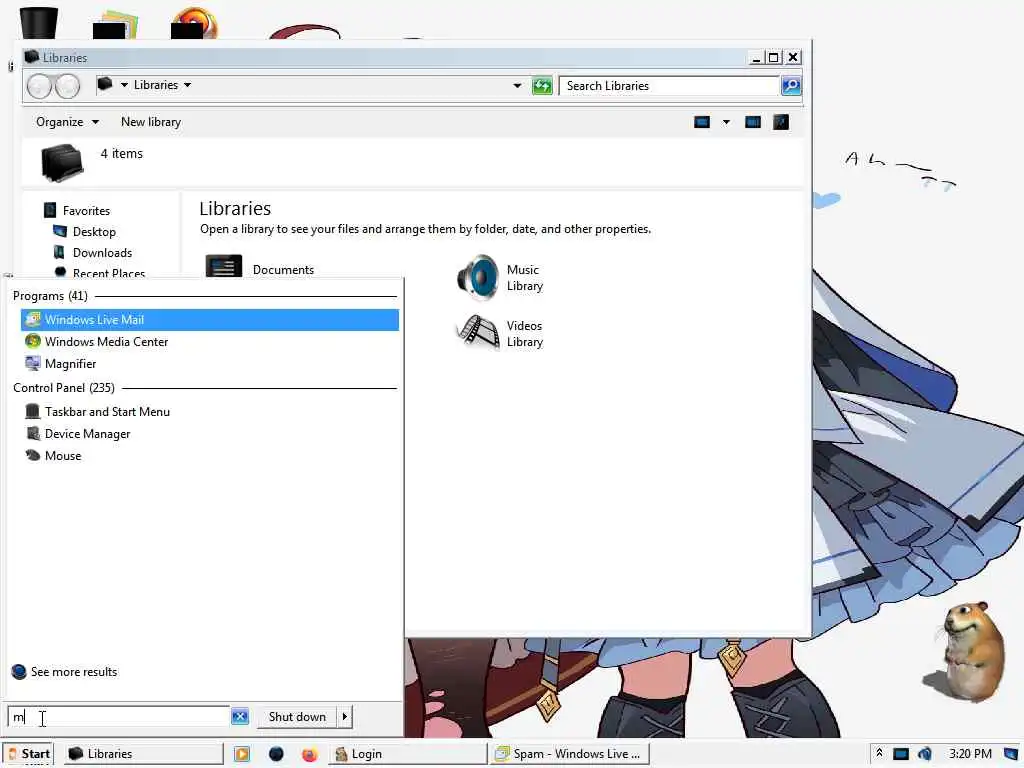
Task: Click the green Refresh button
Action: pos(542,86)
